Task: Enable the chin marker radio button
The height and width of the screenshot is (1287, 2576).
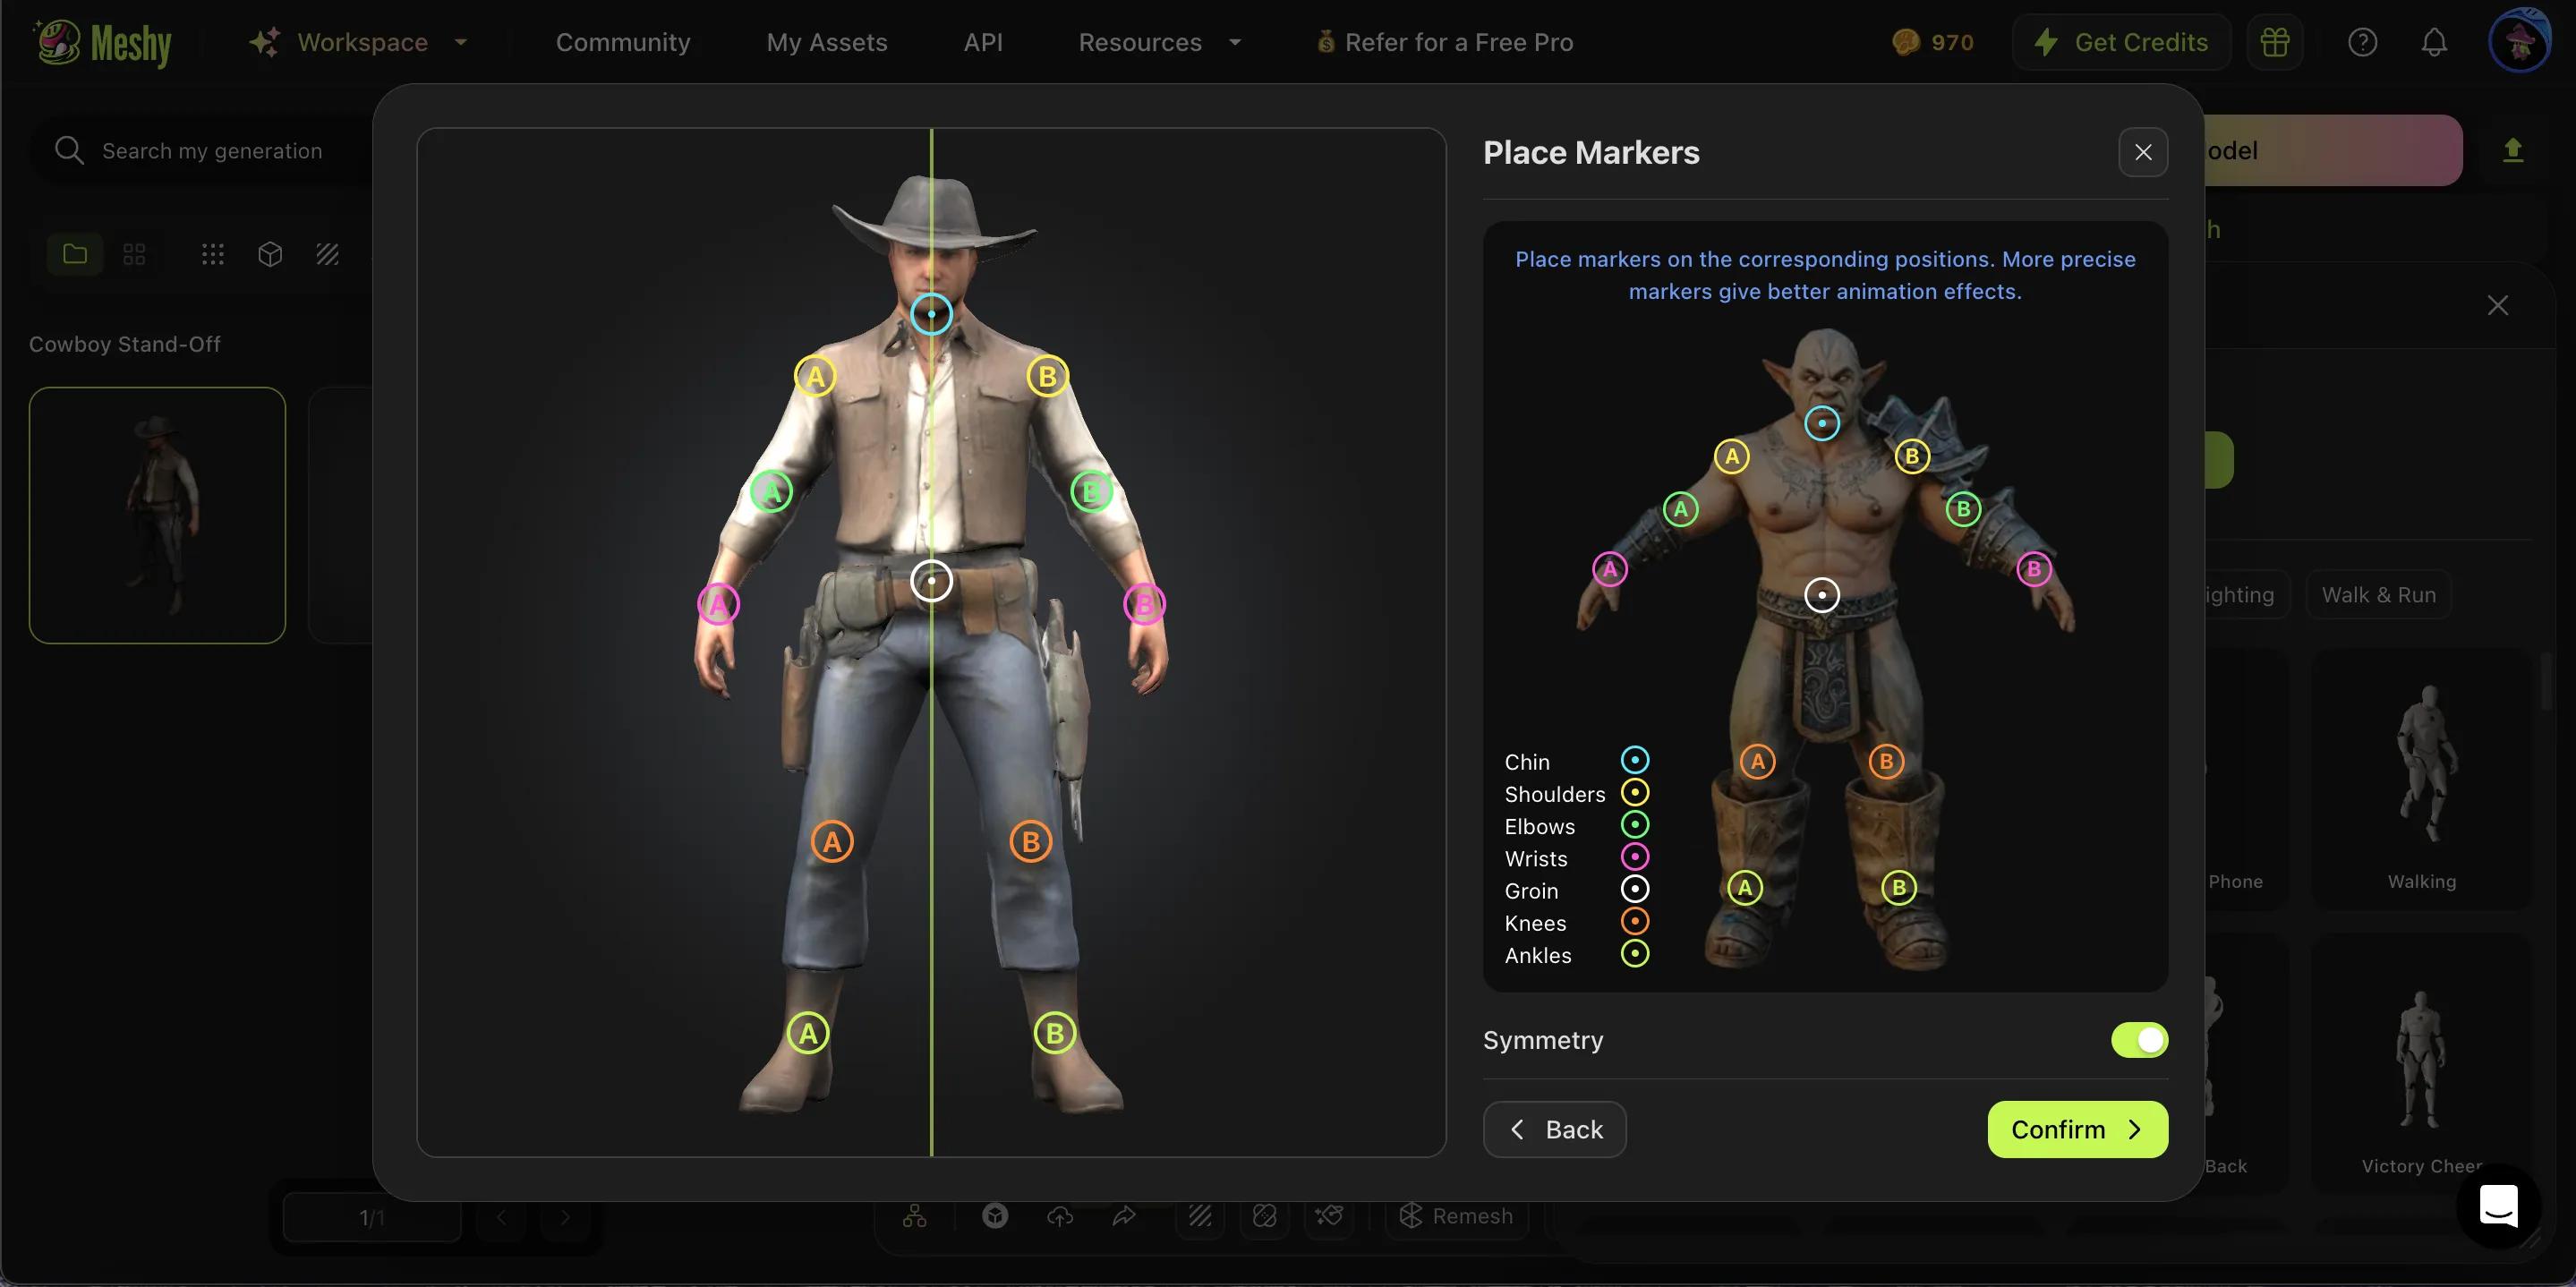Action: 1633,761
